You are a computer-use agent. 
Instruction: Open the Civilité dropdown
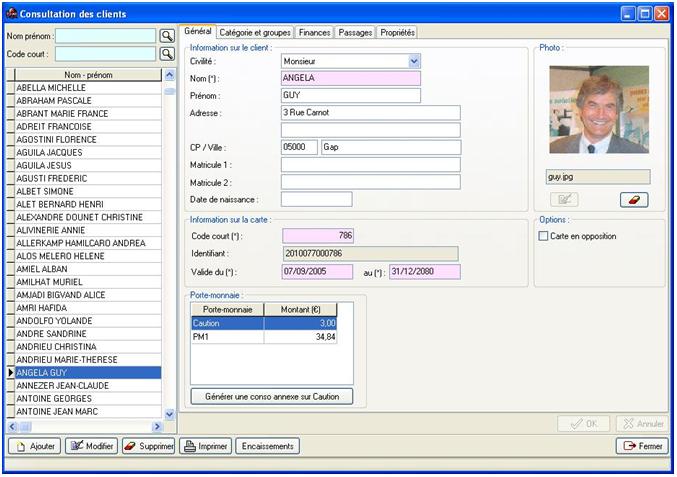(x=414, y=61)
